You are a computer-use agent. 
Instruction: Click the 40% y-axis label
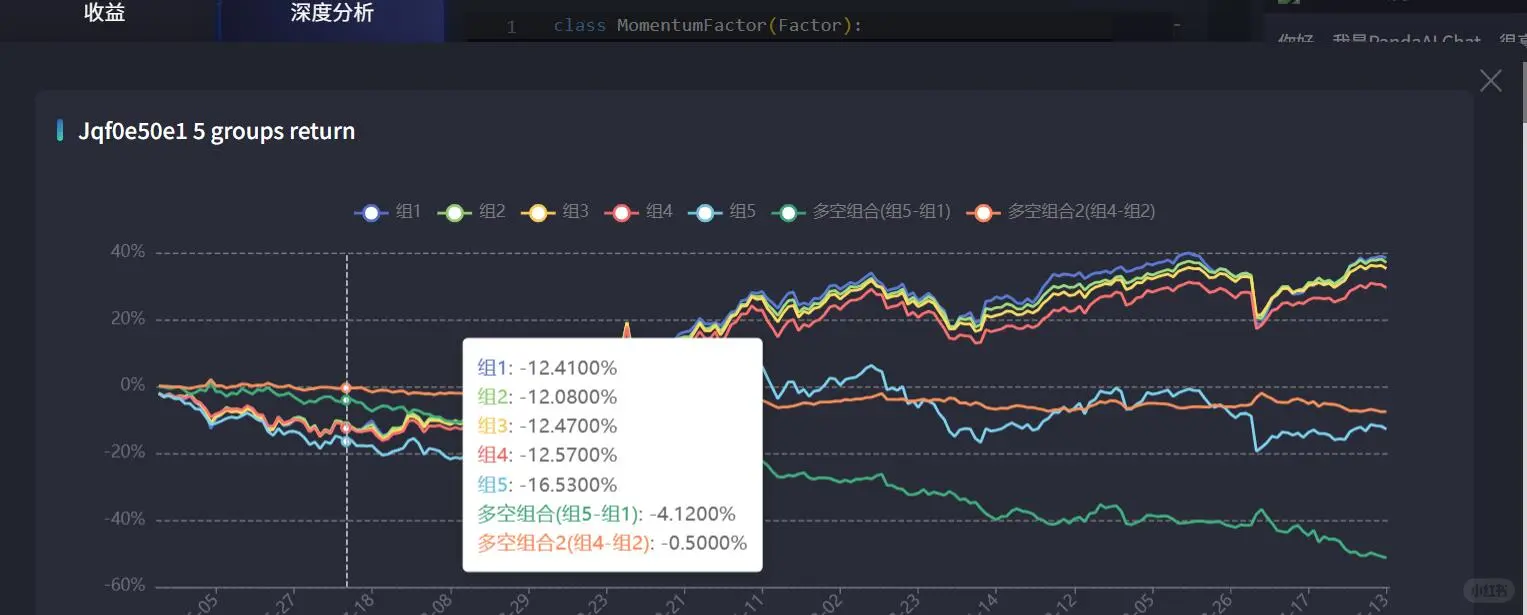click(x=127, y=252)
